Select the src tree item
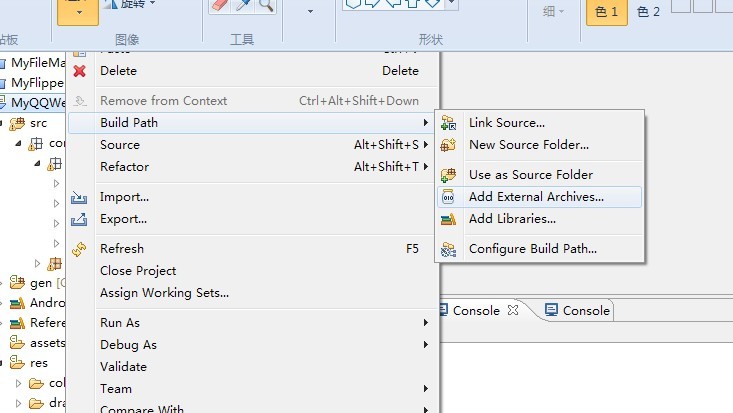The width and height of the screenshot is (733, 413). [39, 123]
